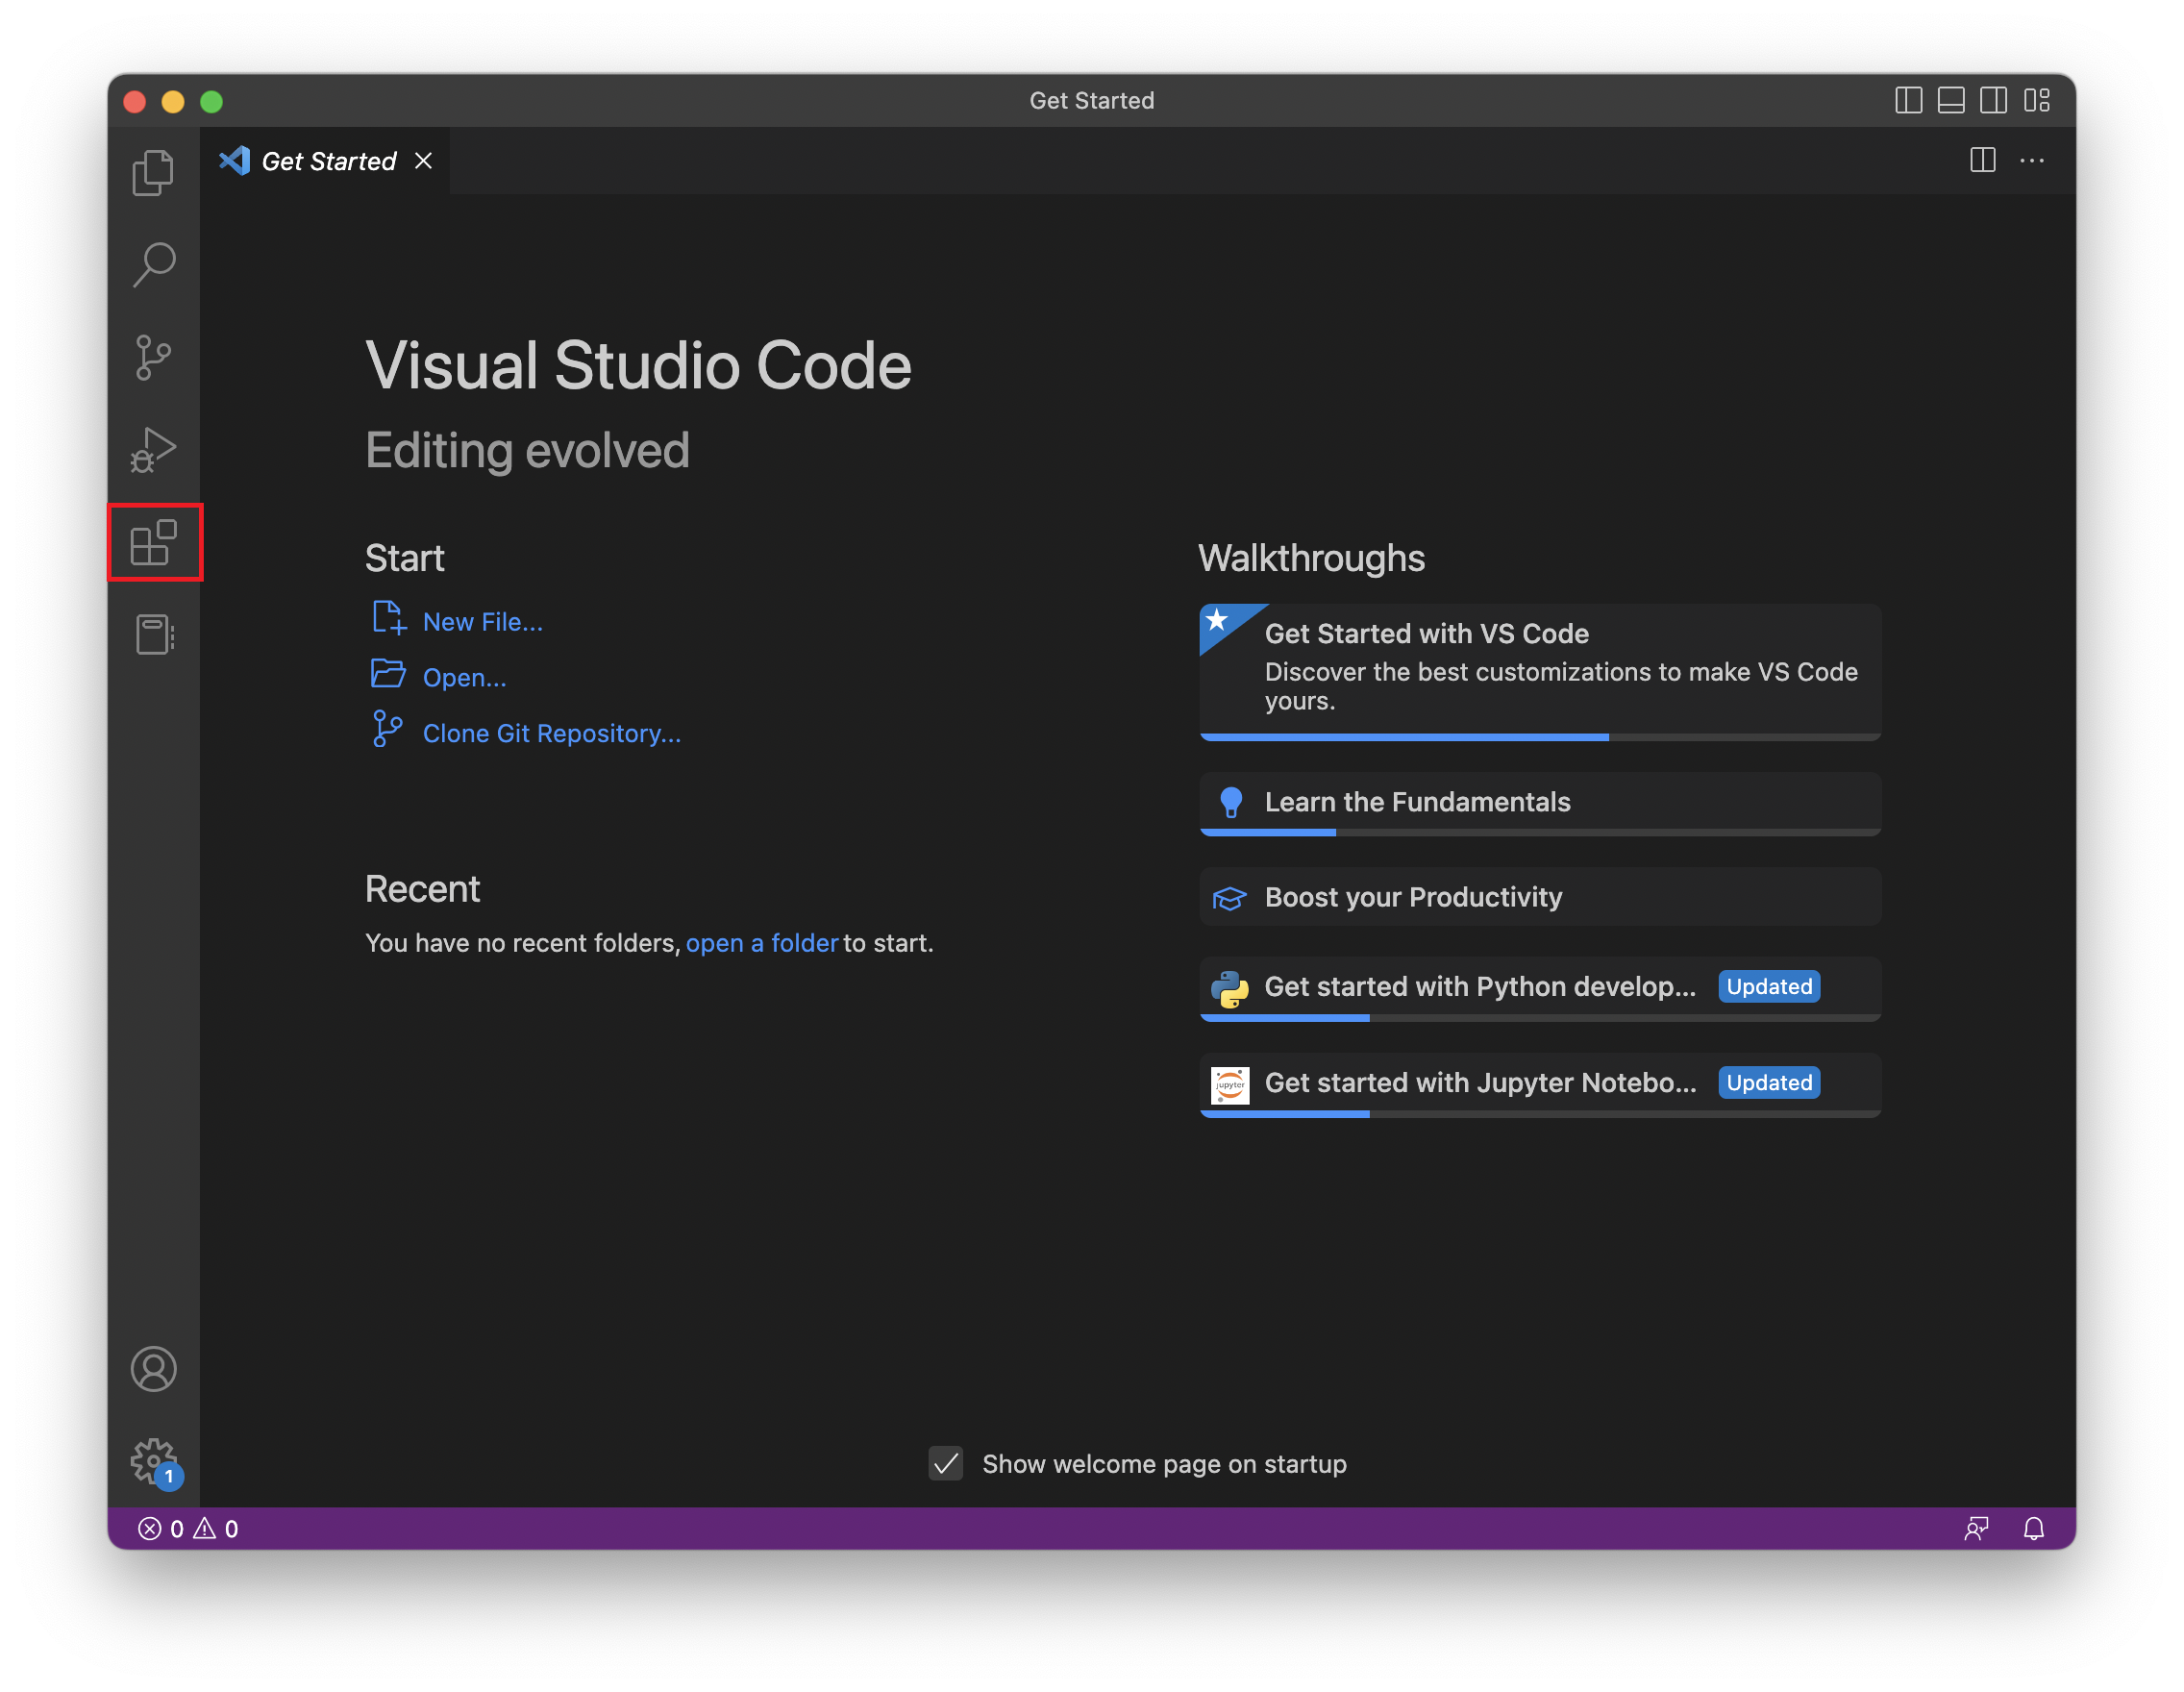This screenshot has height=1692, width=2184.
Task: Open the Extensions view icon
Action: point(153,542)
